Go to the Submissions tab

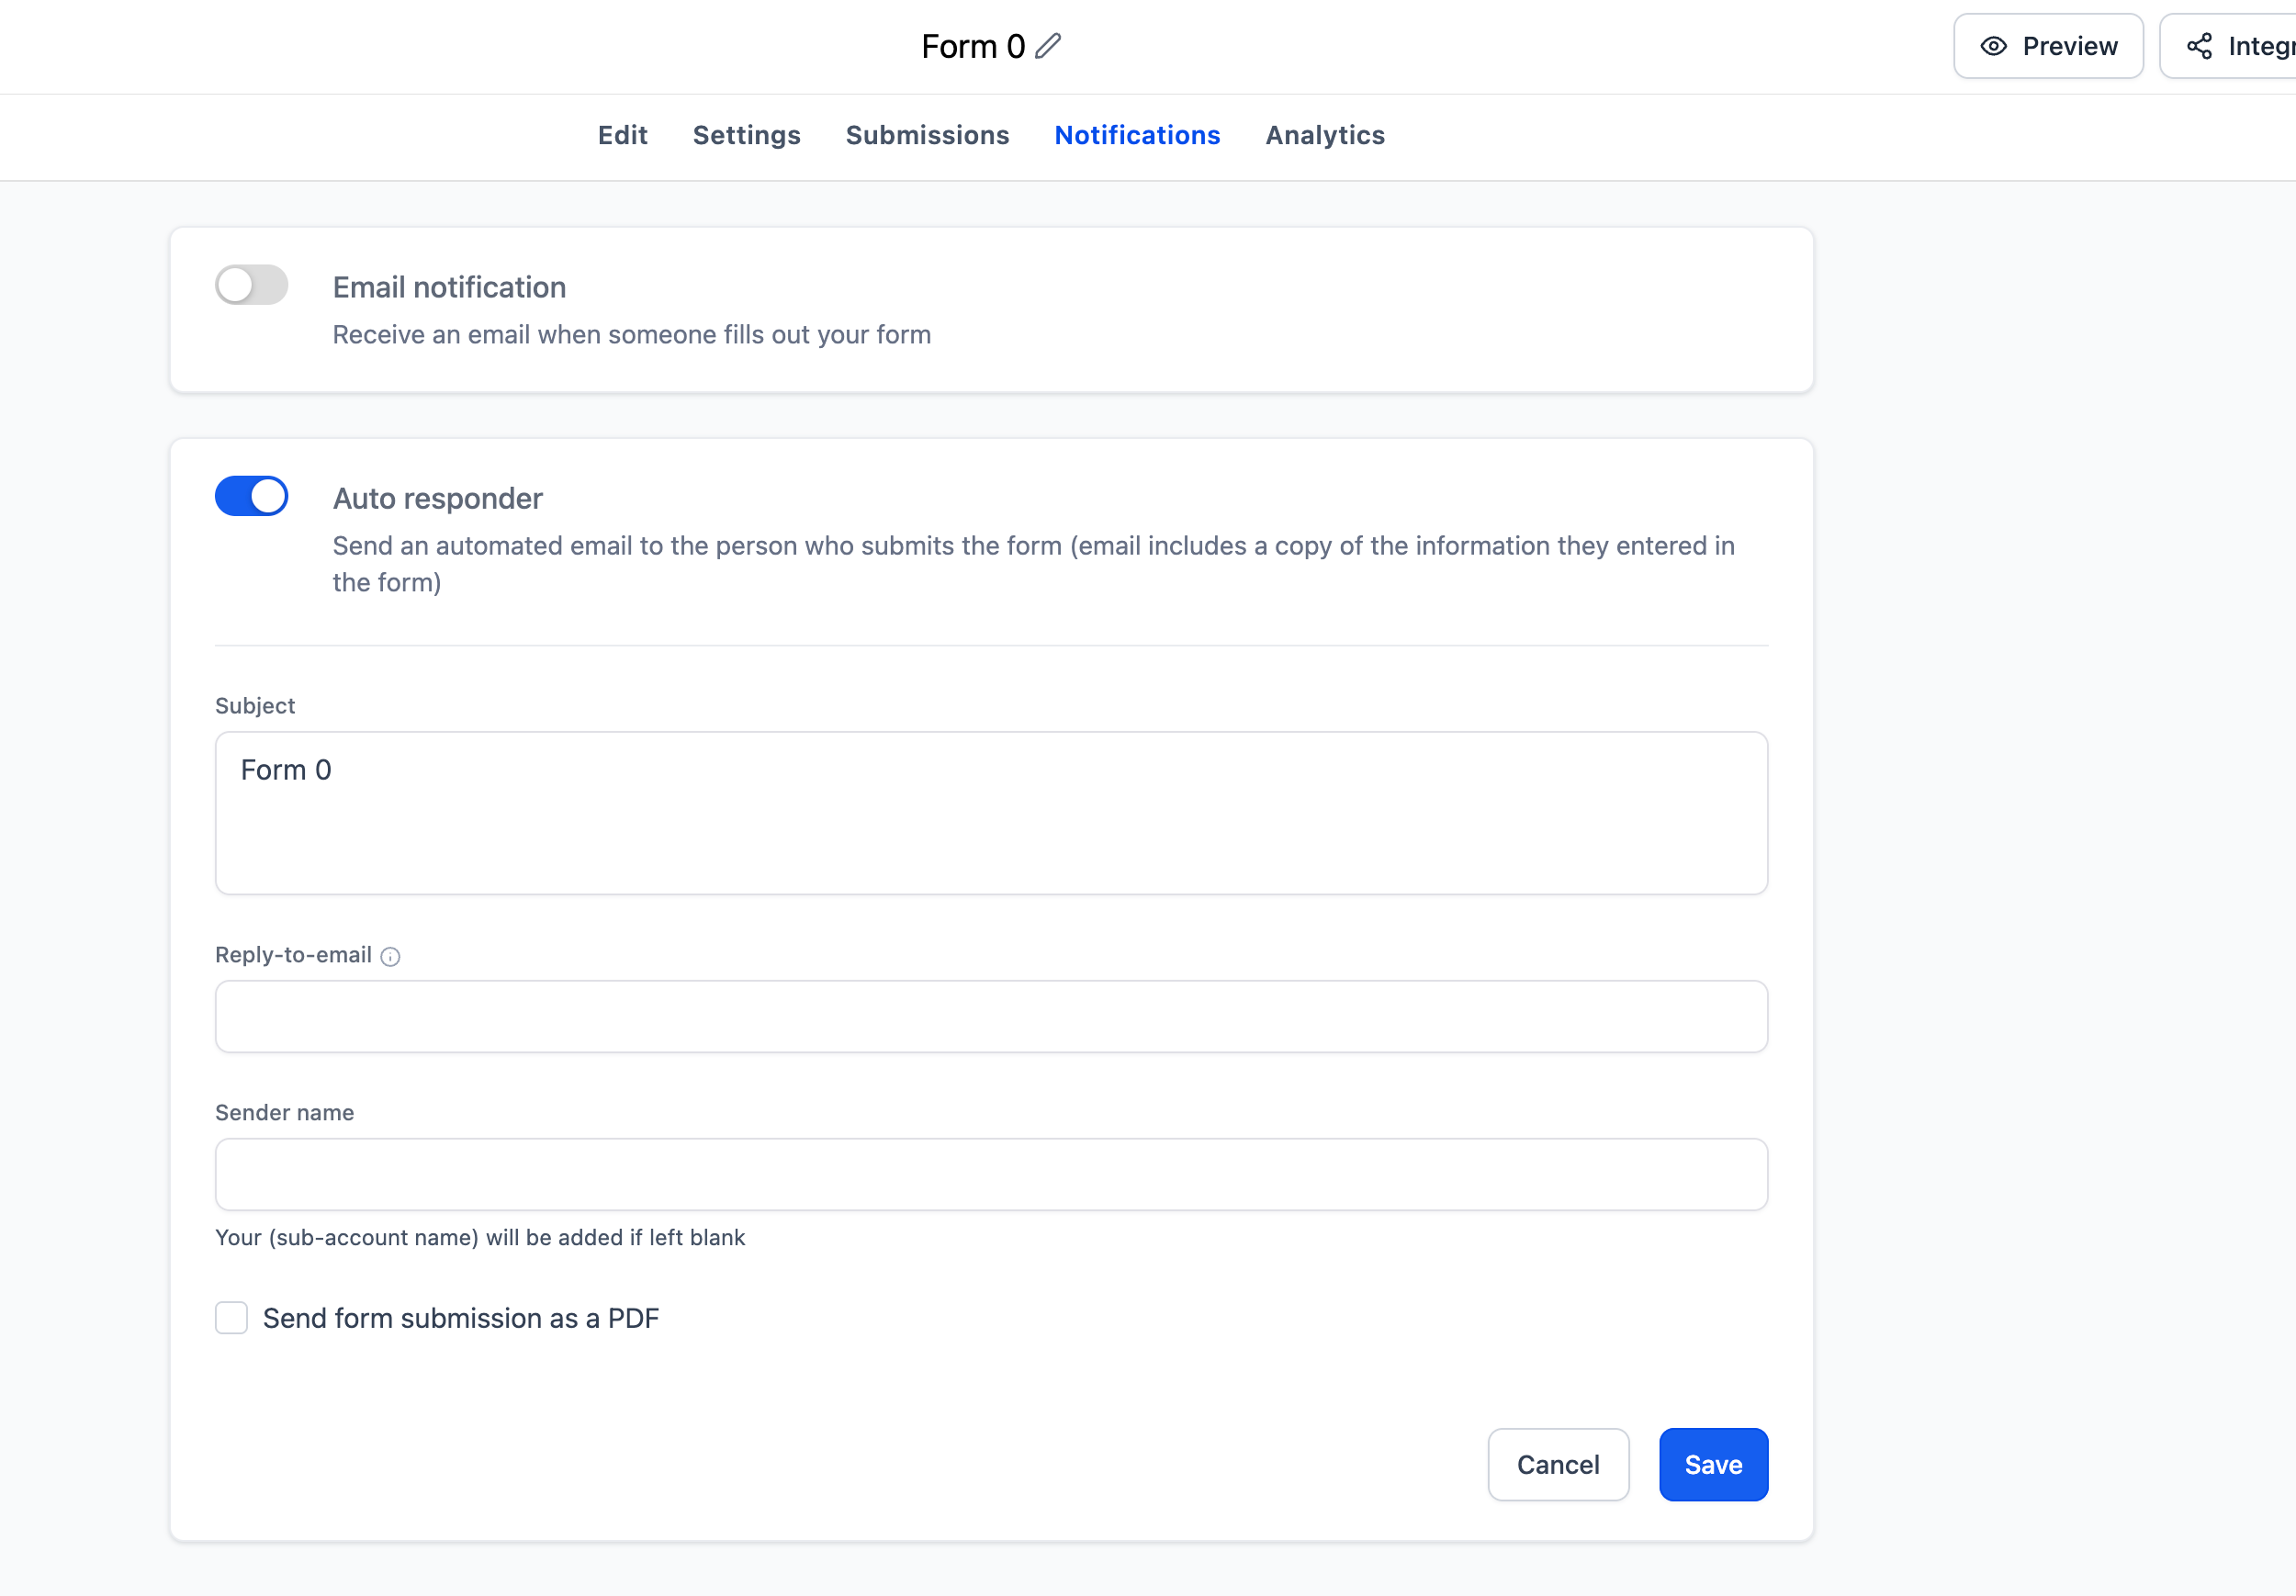[927, 135]
